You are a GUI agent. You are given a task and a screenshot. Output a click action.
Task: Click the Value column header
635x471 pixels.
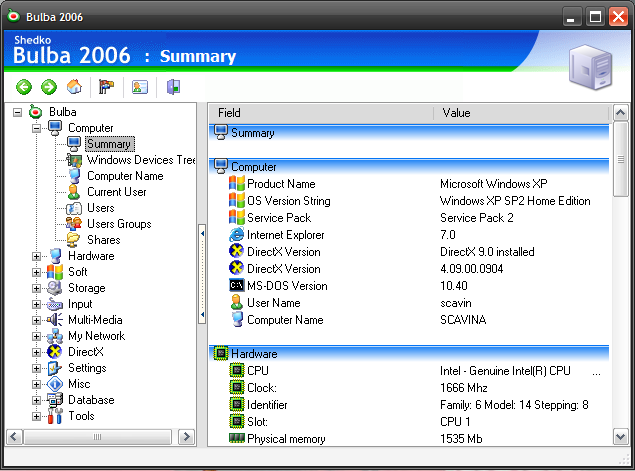[521, 113]
